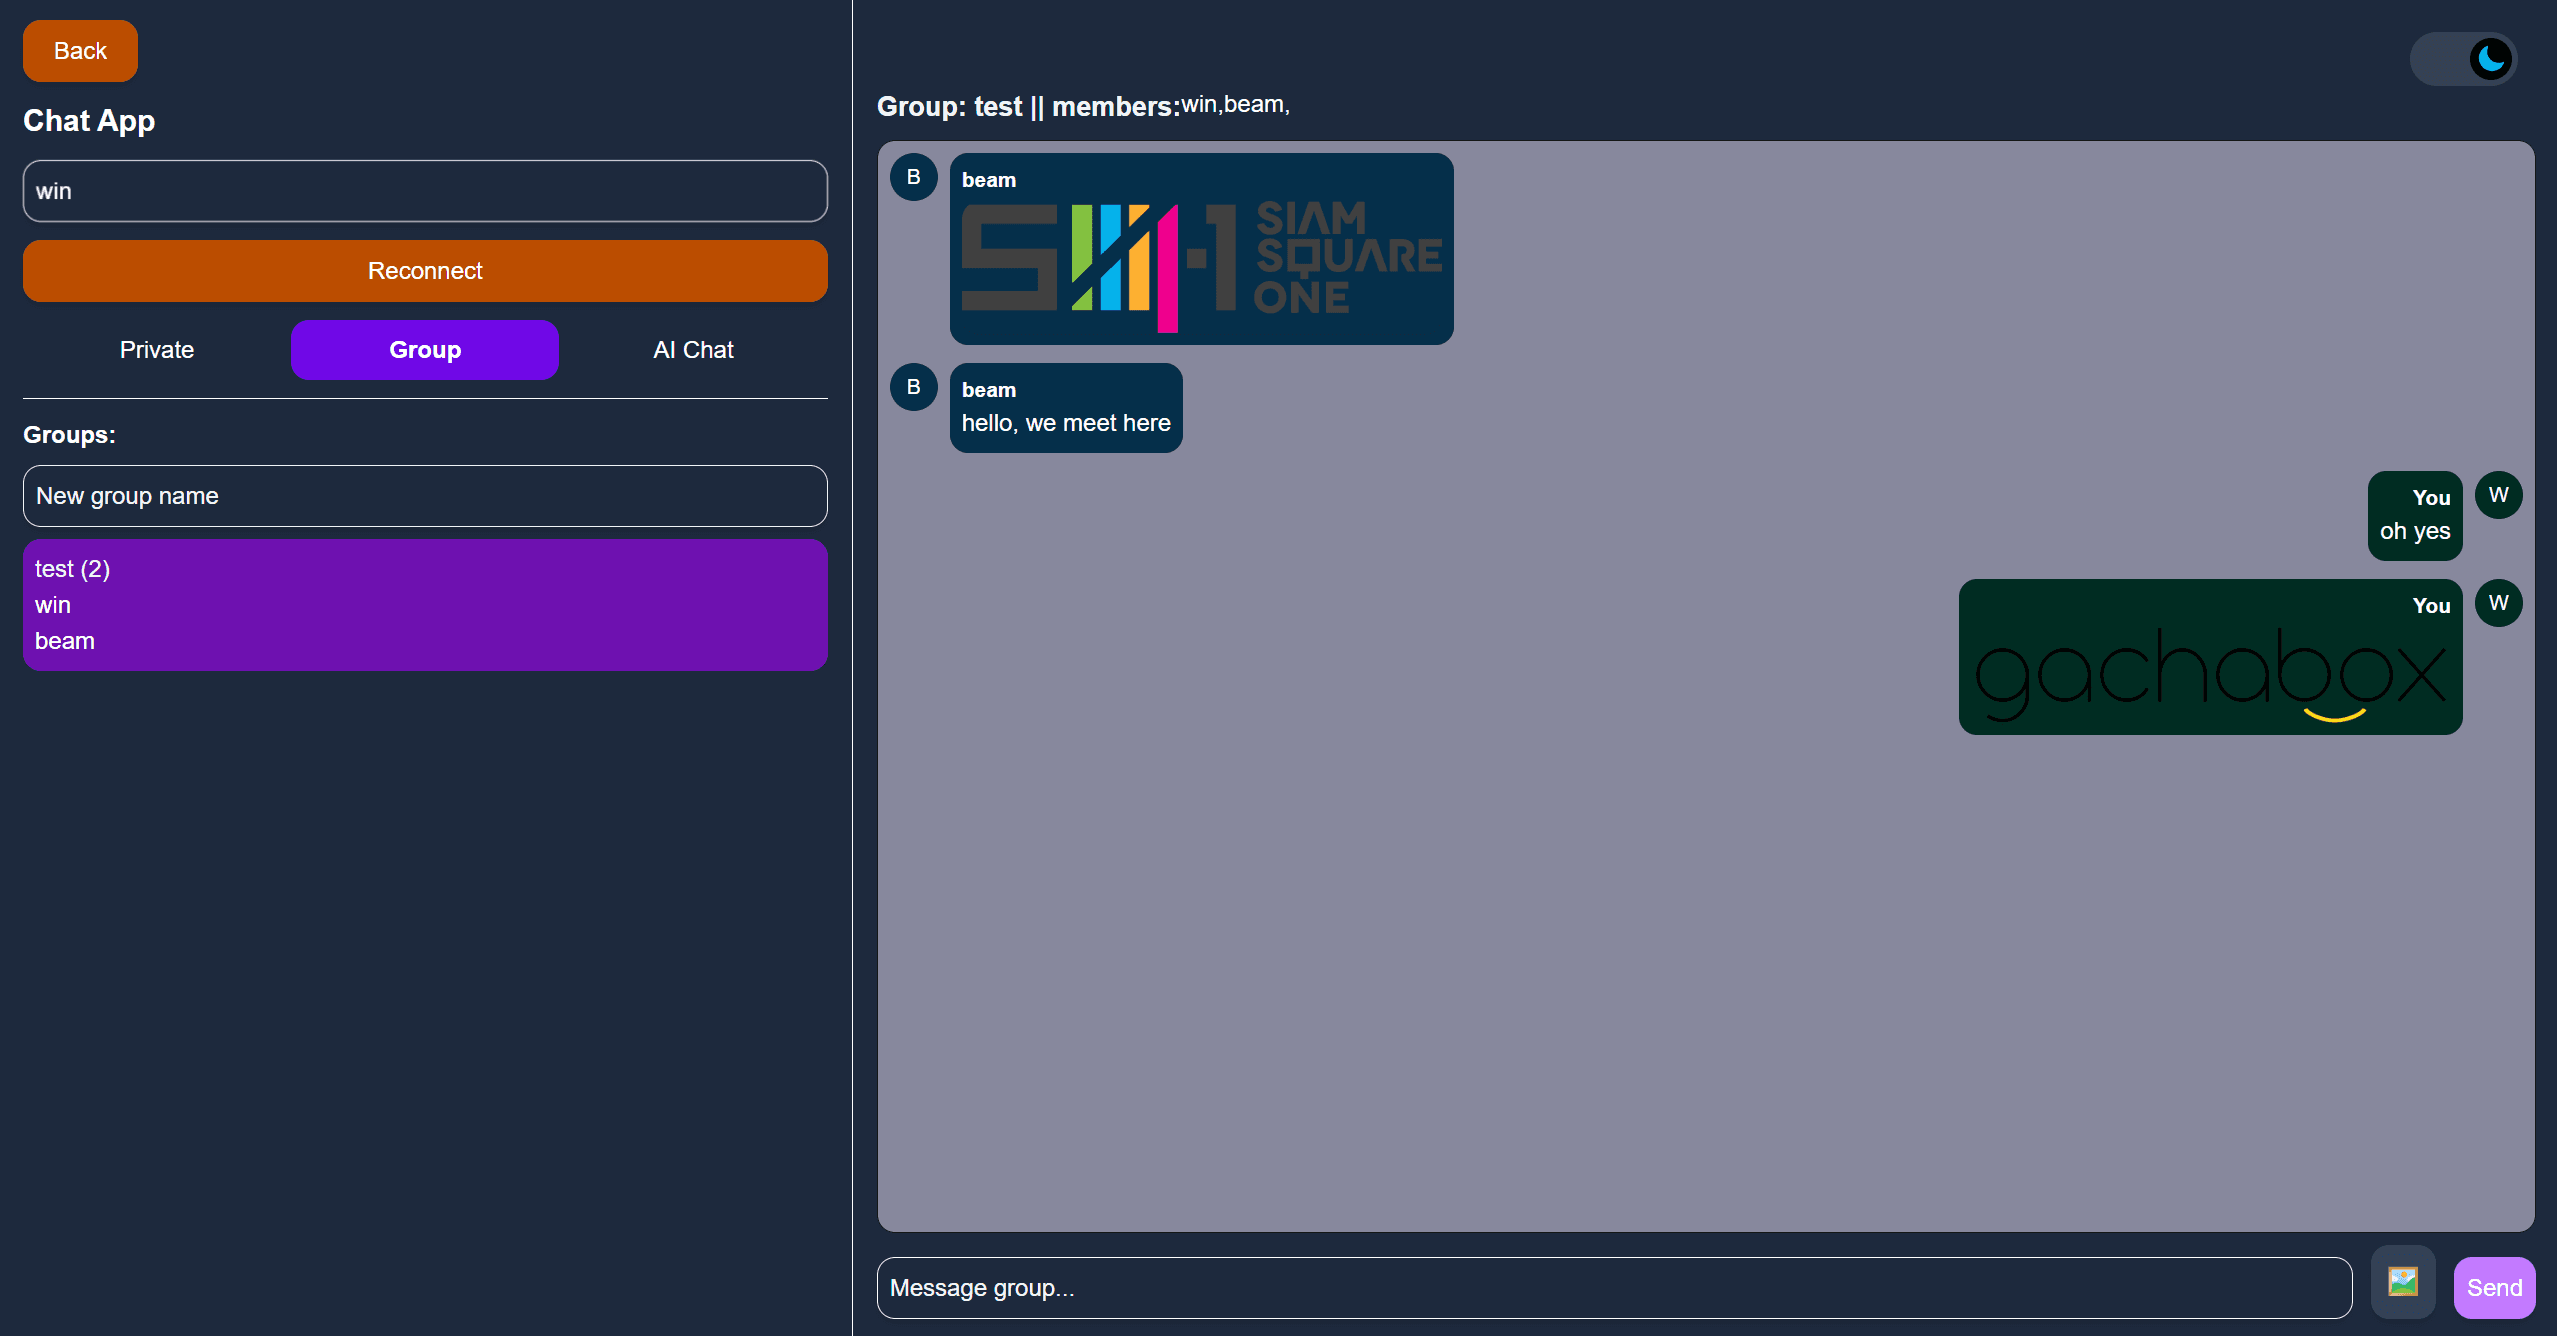Go back with the Back button
2557x1336 pixels.
point(80,51)
